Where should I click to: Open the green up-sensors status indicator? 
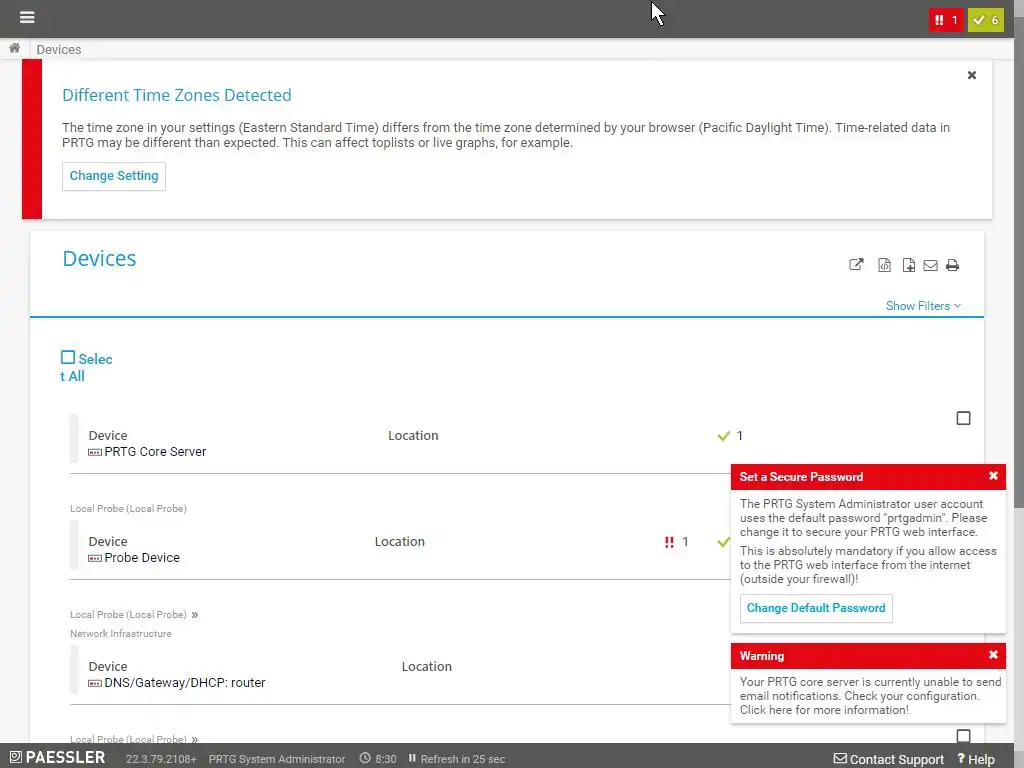tap(985, 20)
